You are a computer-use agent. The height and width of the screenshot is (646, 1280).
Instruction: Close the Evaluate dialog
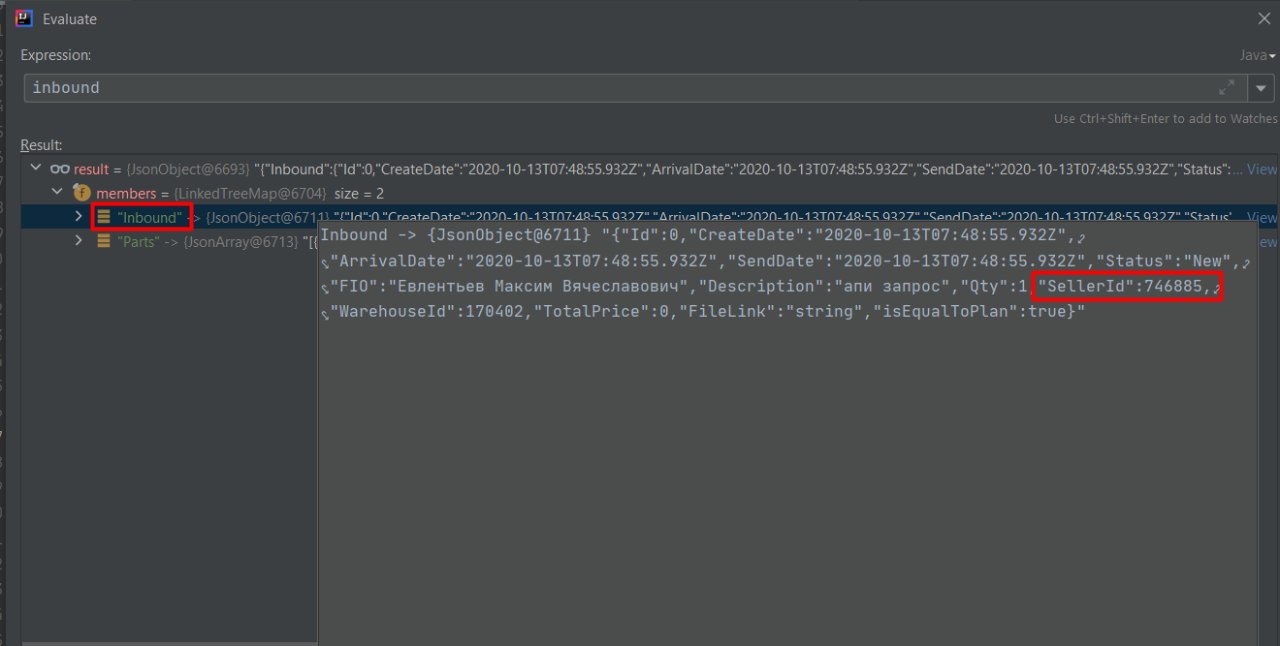(1264, 18)
